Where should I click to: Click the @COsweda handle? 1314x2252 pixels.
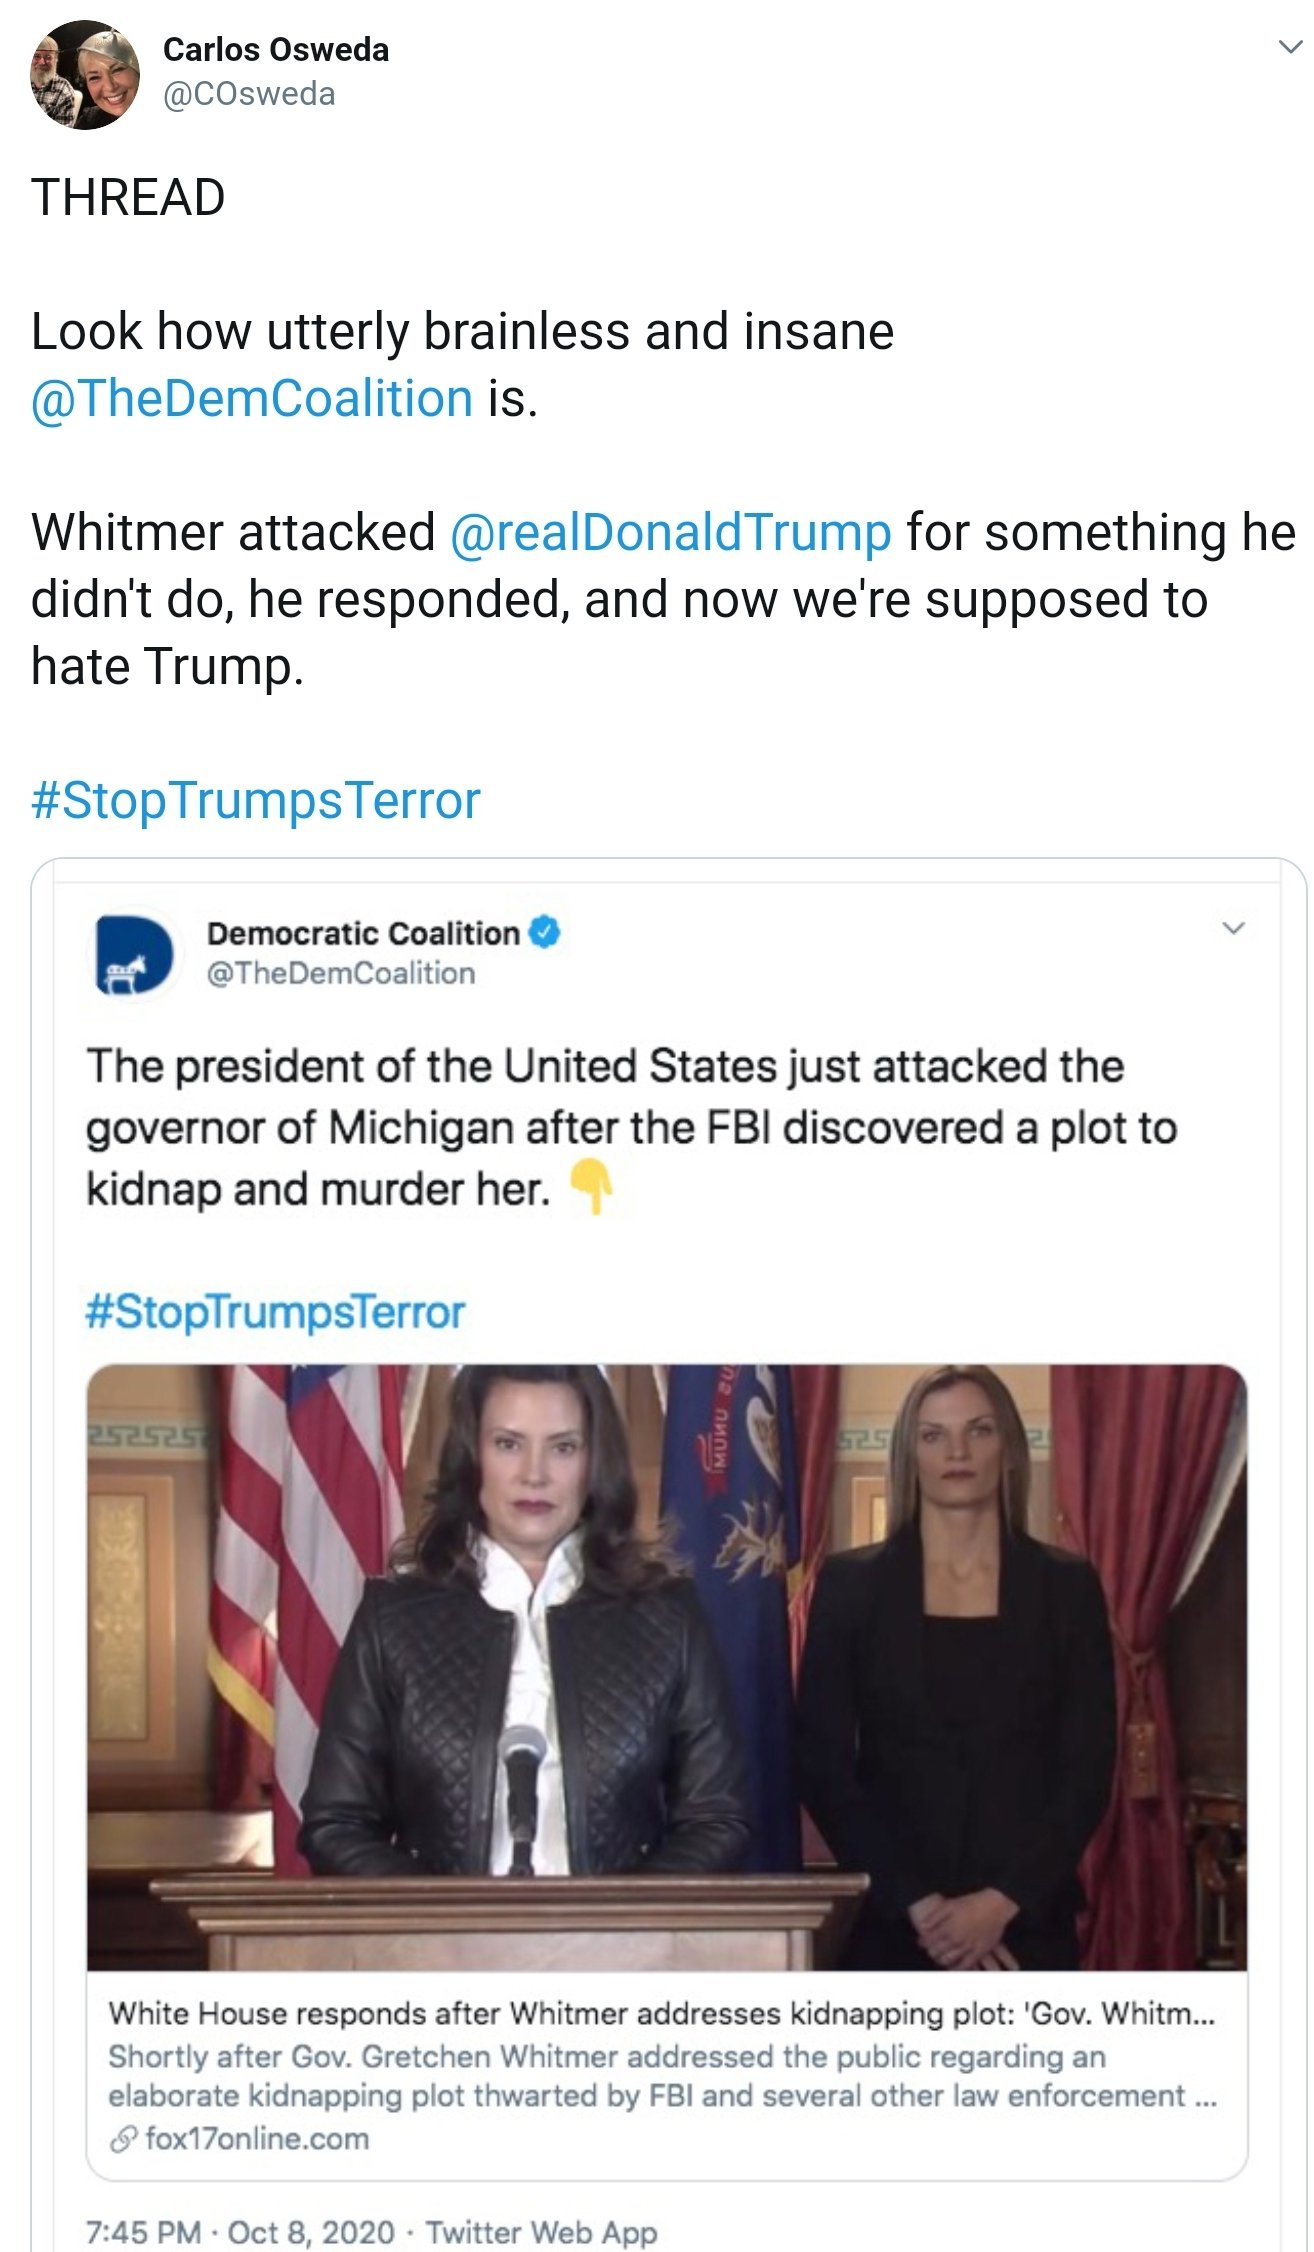pos(249,94)
